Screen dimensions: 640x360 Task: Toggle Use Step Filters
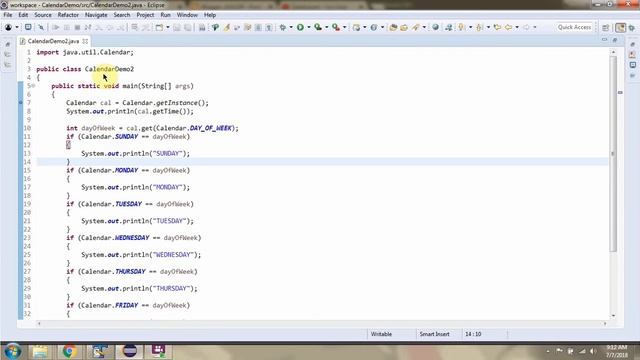click(145, 27)
